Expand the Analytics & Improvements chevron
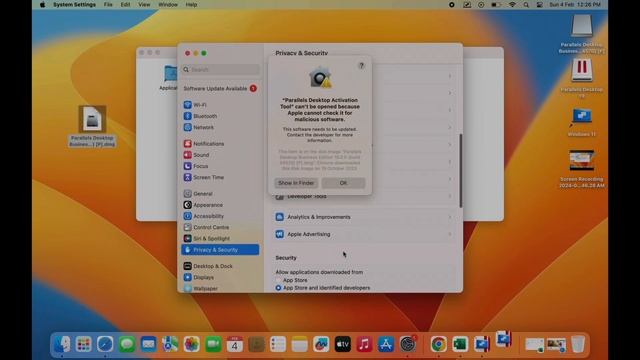This screenshot has width=640, height=360. coord(450,217)
